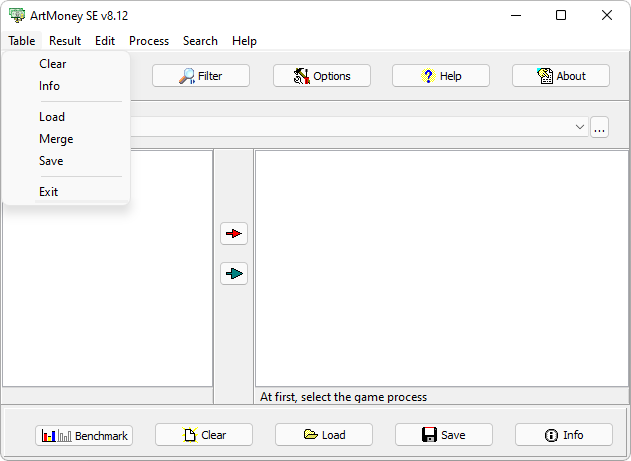Click the red arrow transfer button
This screenshot has height=461, width=631.
[x=234, y=233]
